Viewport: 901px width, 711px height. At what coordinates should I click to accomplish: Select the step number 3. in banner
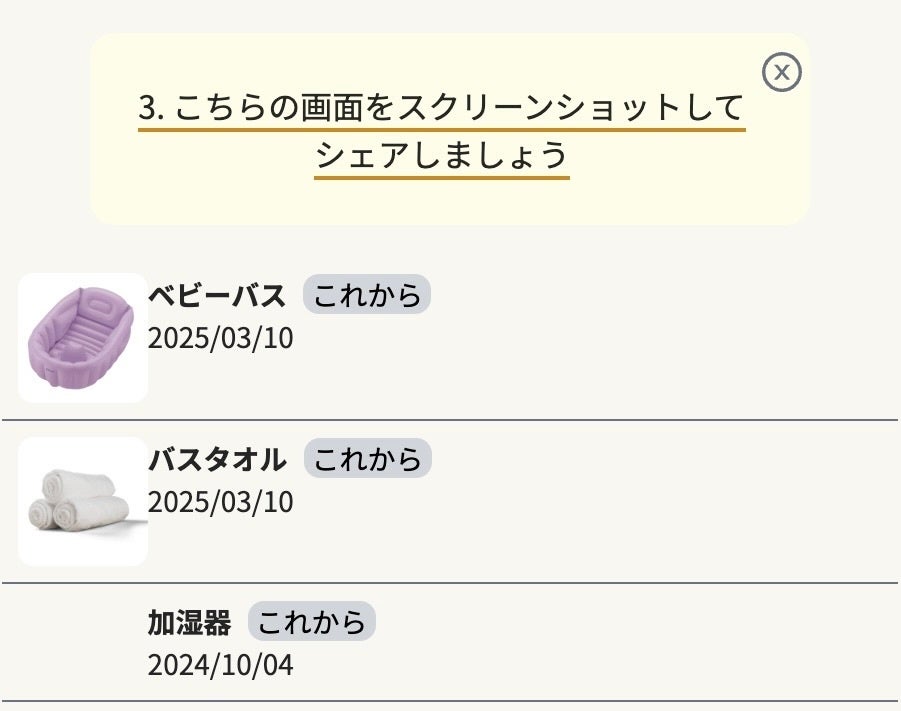click(151, 108)
